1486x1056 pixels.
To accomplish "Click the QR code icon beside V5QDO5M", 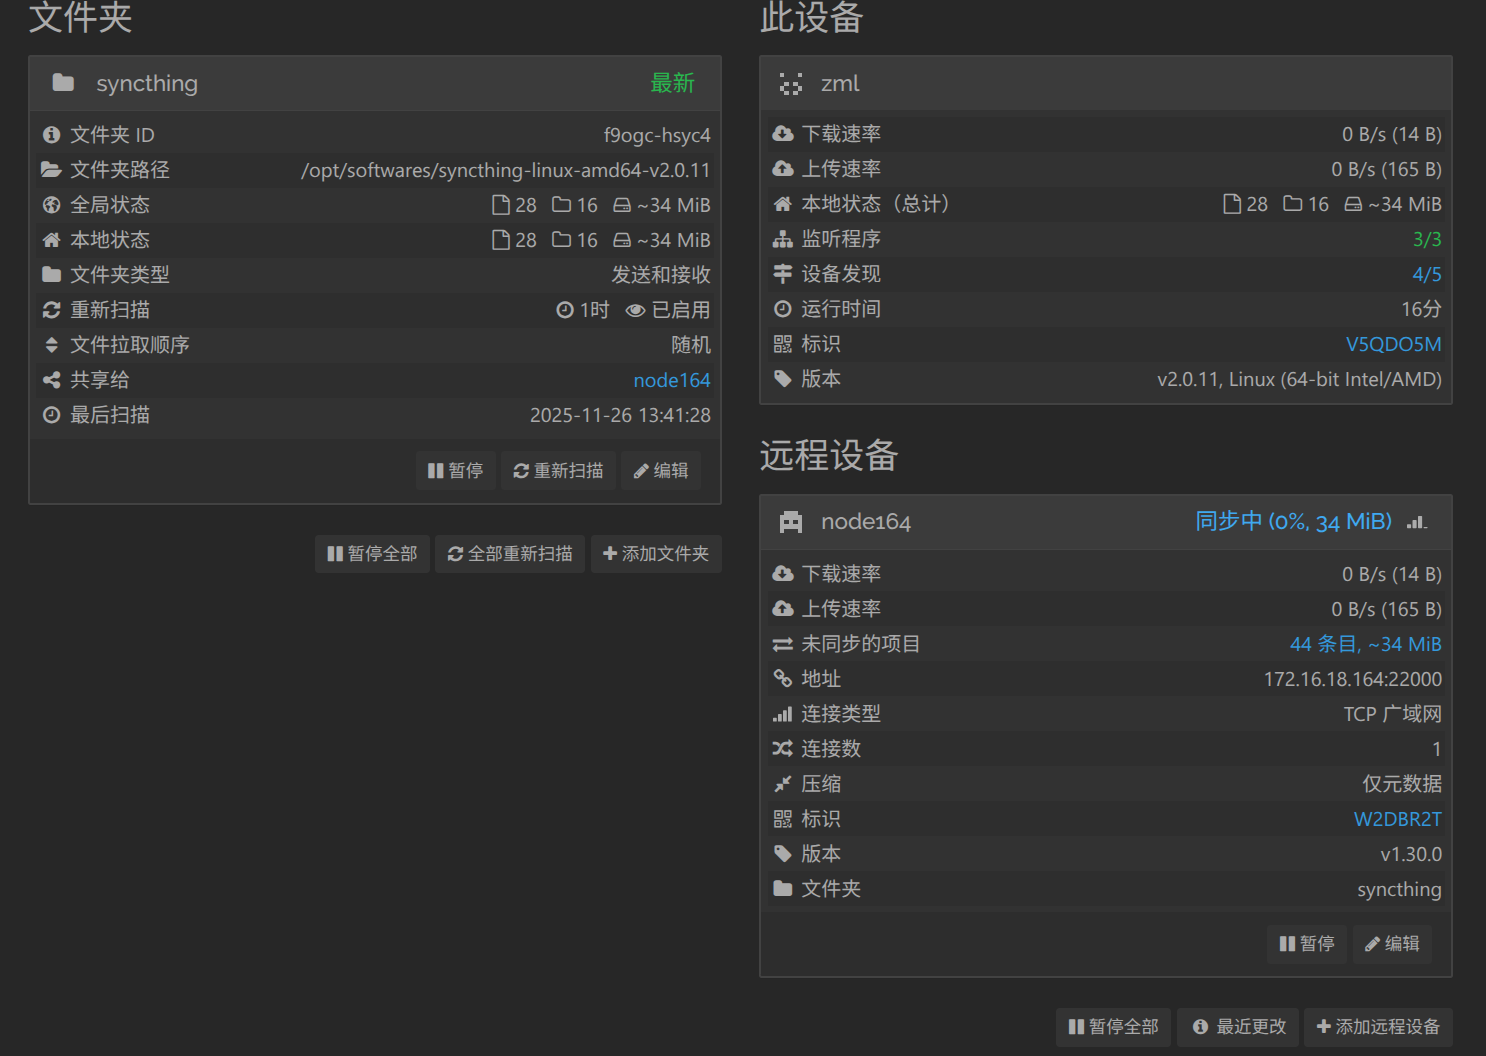I will point(782,344).
